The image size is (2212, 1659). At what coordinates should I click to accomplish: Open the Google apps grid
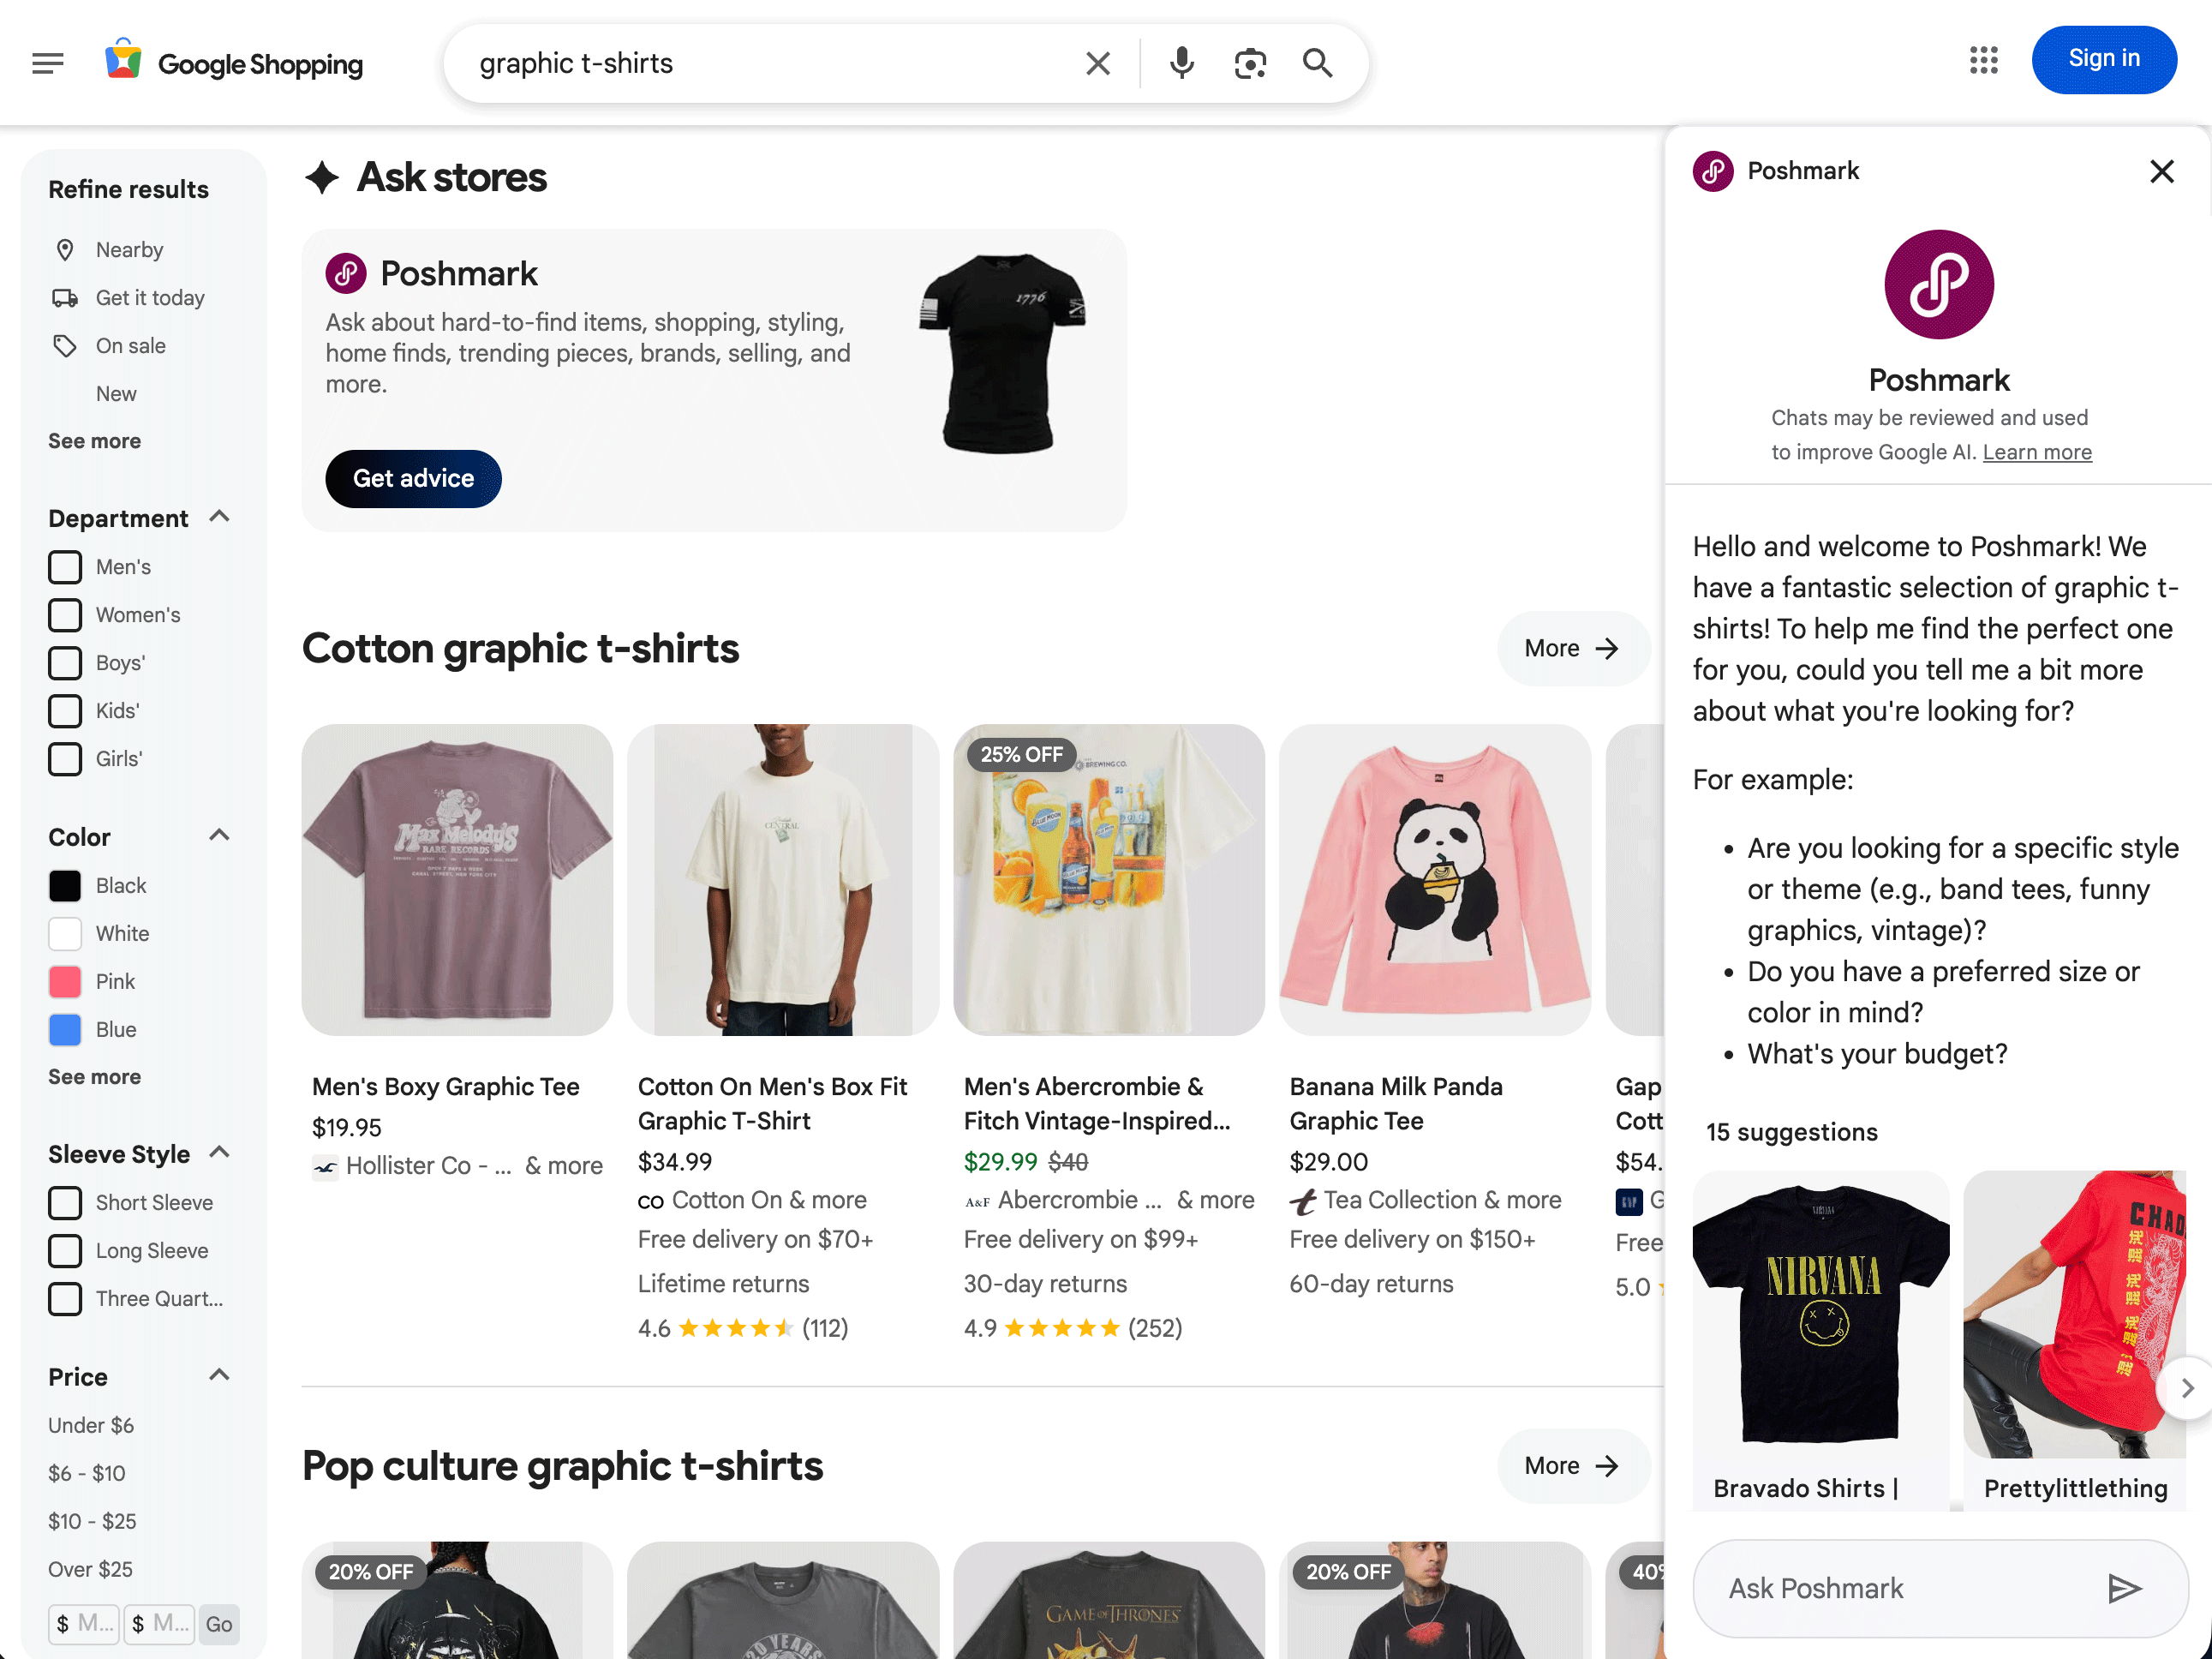click(x=1983, y=61)
